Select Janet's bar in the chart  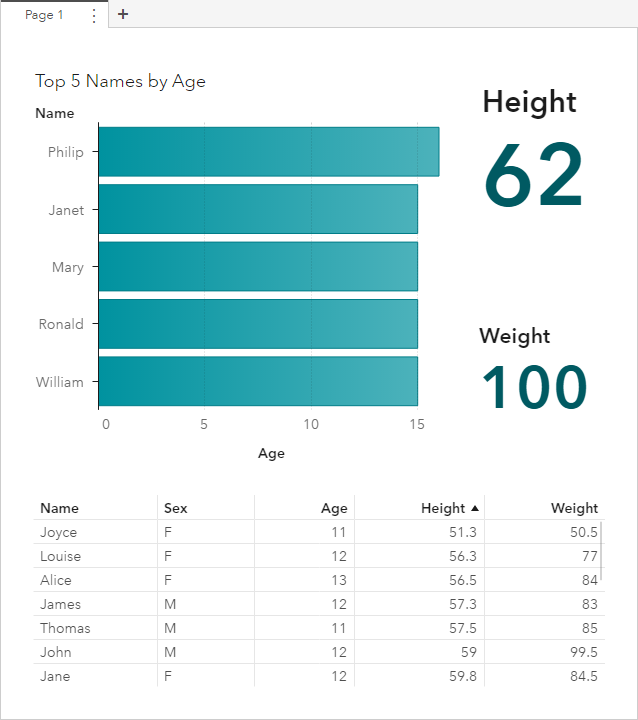[258, 209]
